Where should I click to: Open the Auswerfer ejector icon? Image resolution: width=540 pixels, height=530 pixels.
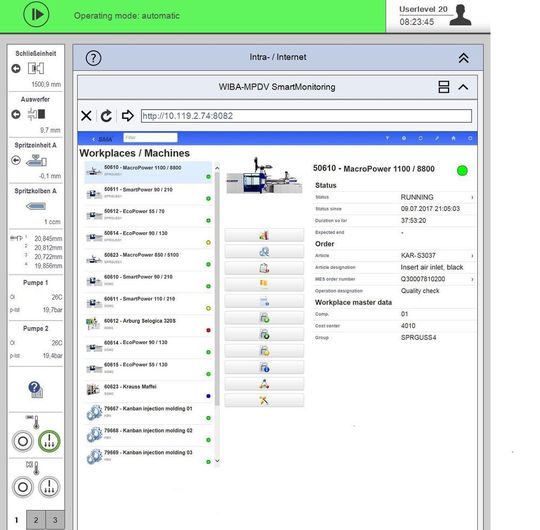point(37,114)
